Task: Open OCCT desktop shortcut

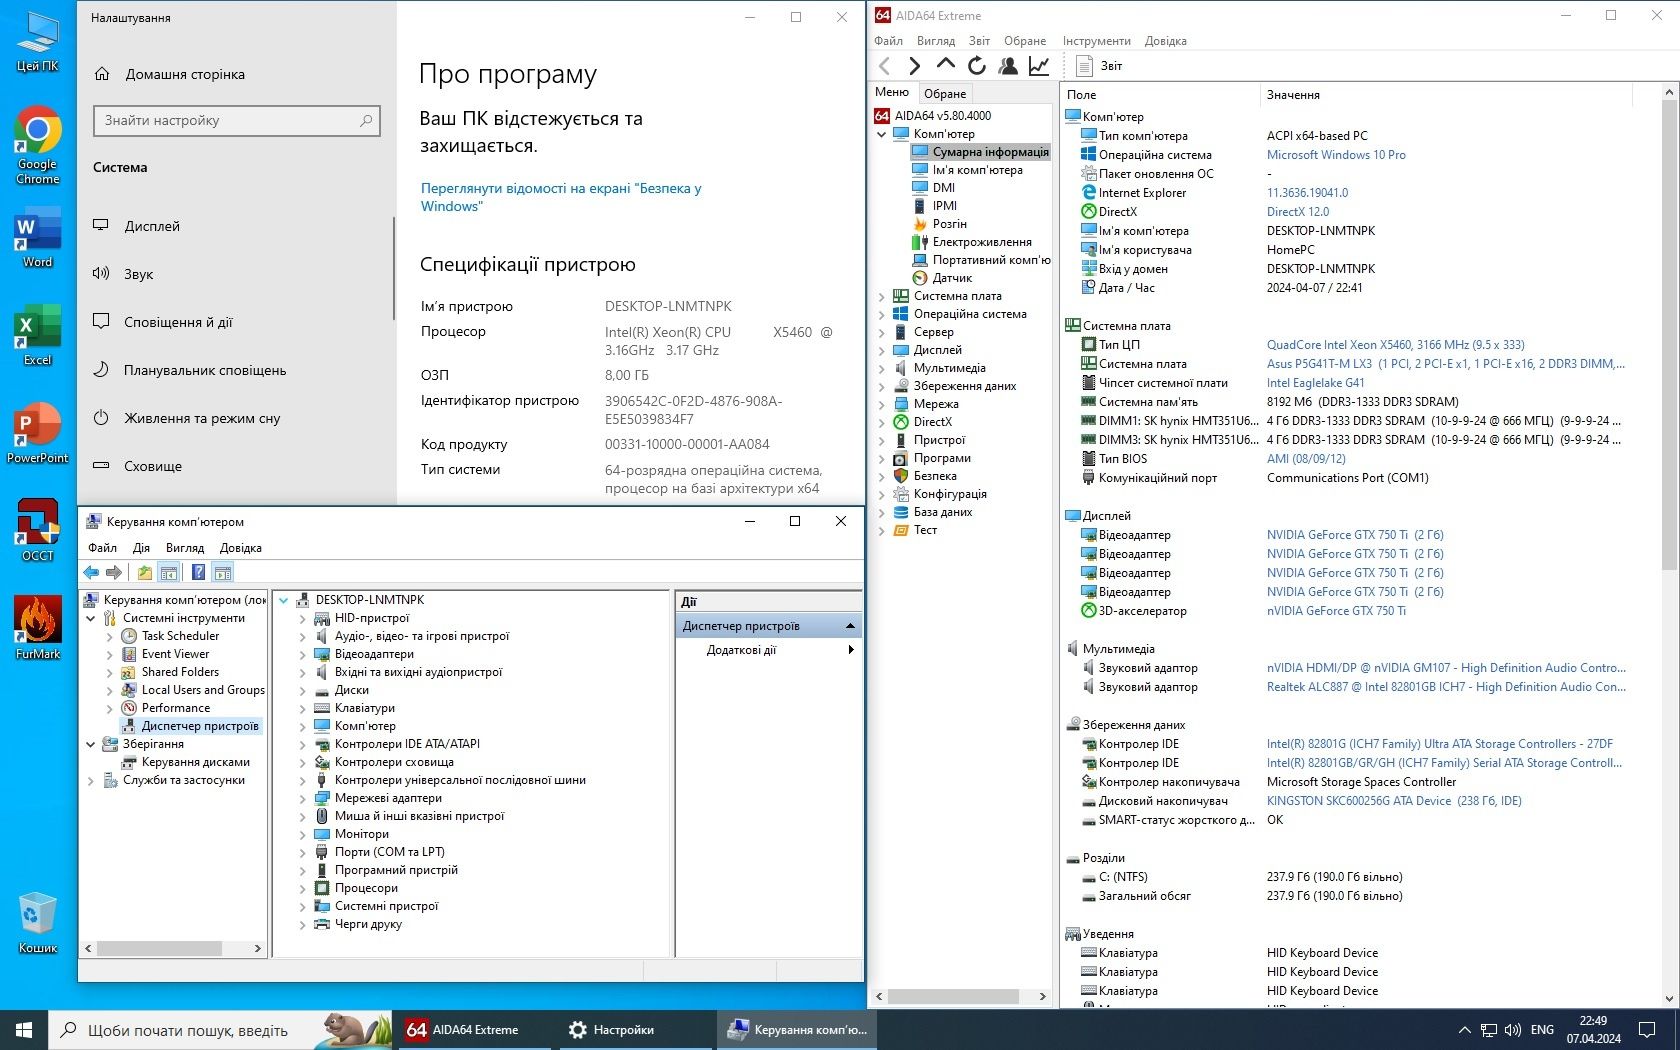Action: coord(38,530)
